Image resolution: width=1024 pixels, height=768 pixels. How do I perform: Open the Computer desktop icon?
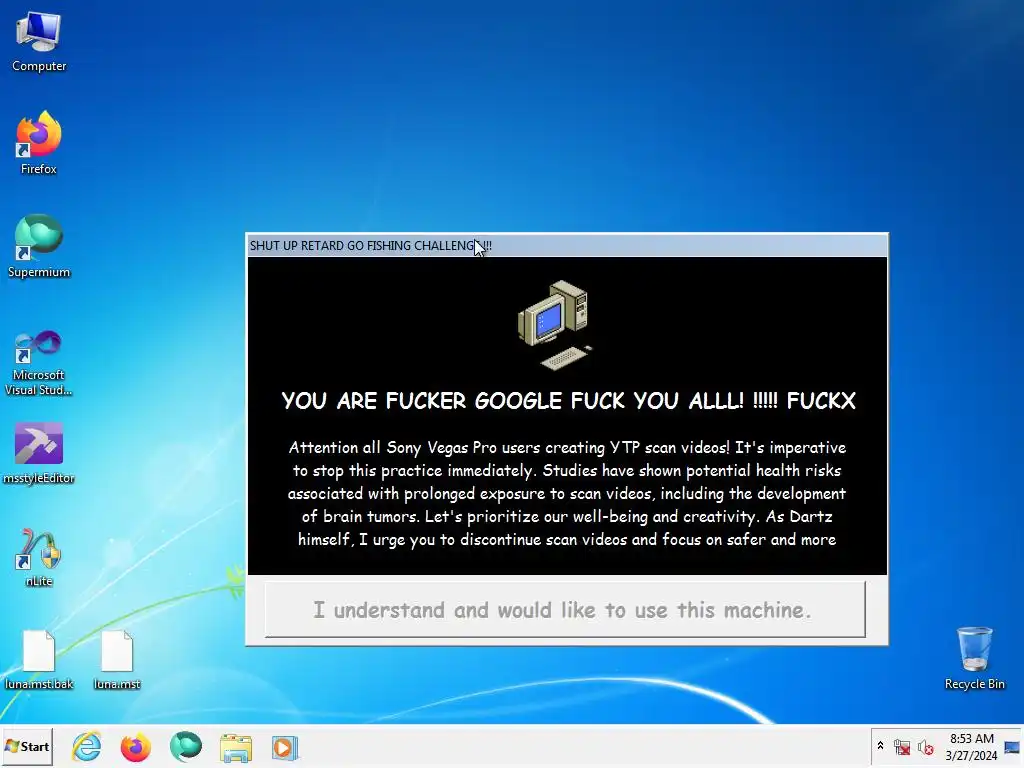click(x=39, y=42)
